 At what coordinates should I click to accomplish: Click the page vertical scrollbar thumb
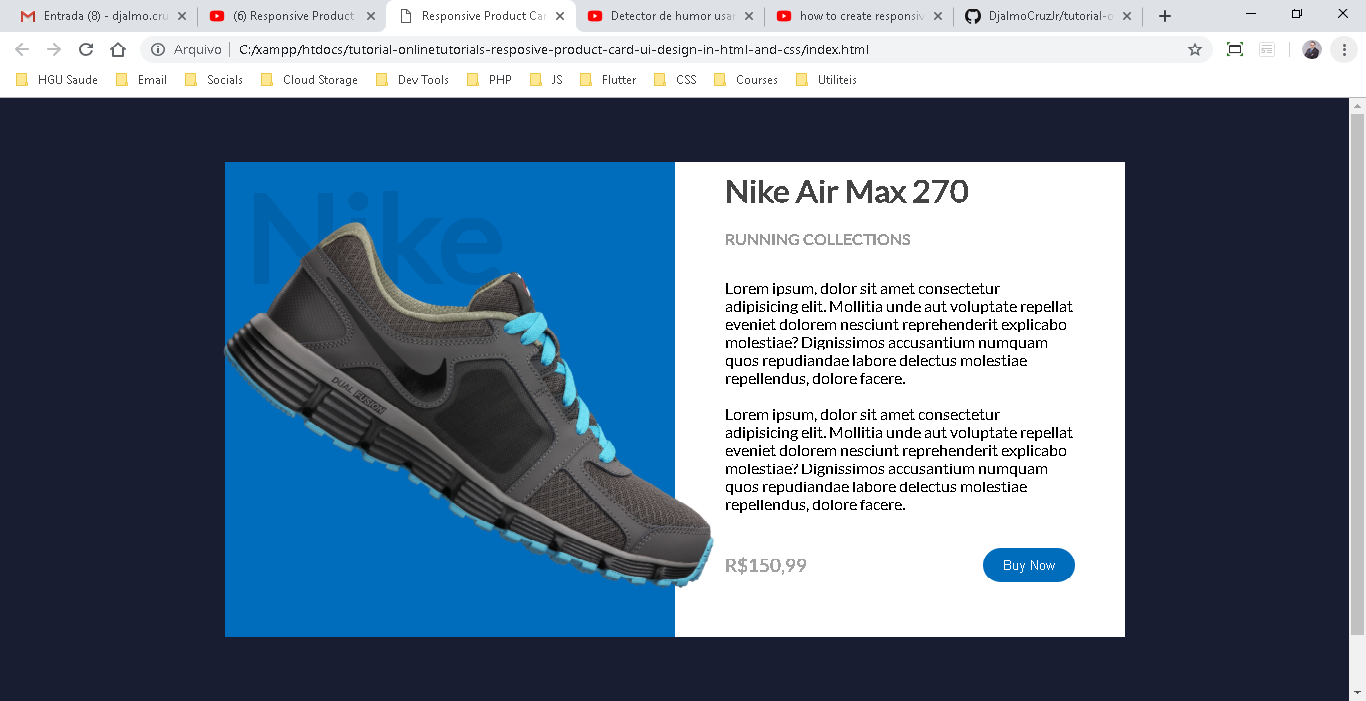[x=1357, y=373]
